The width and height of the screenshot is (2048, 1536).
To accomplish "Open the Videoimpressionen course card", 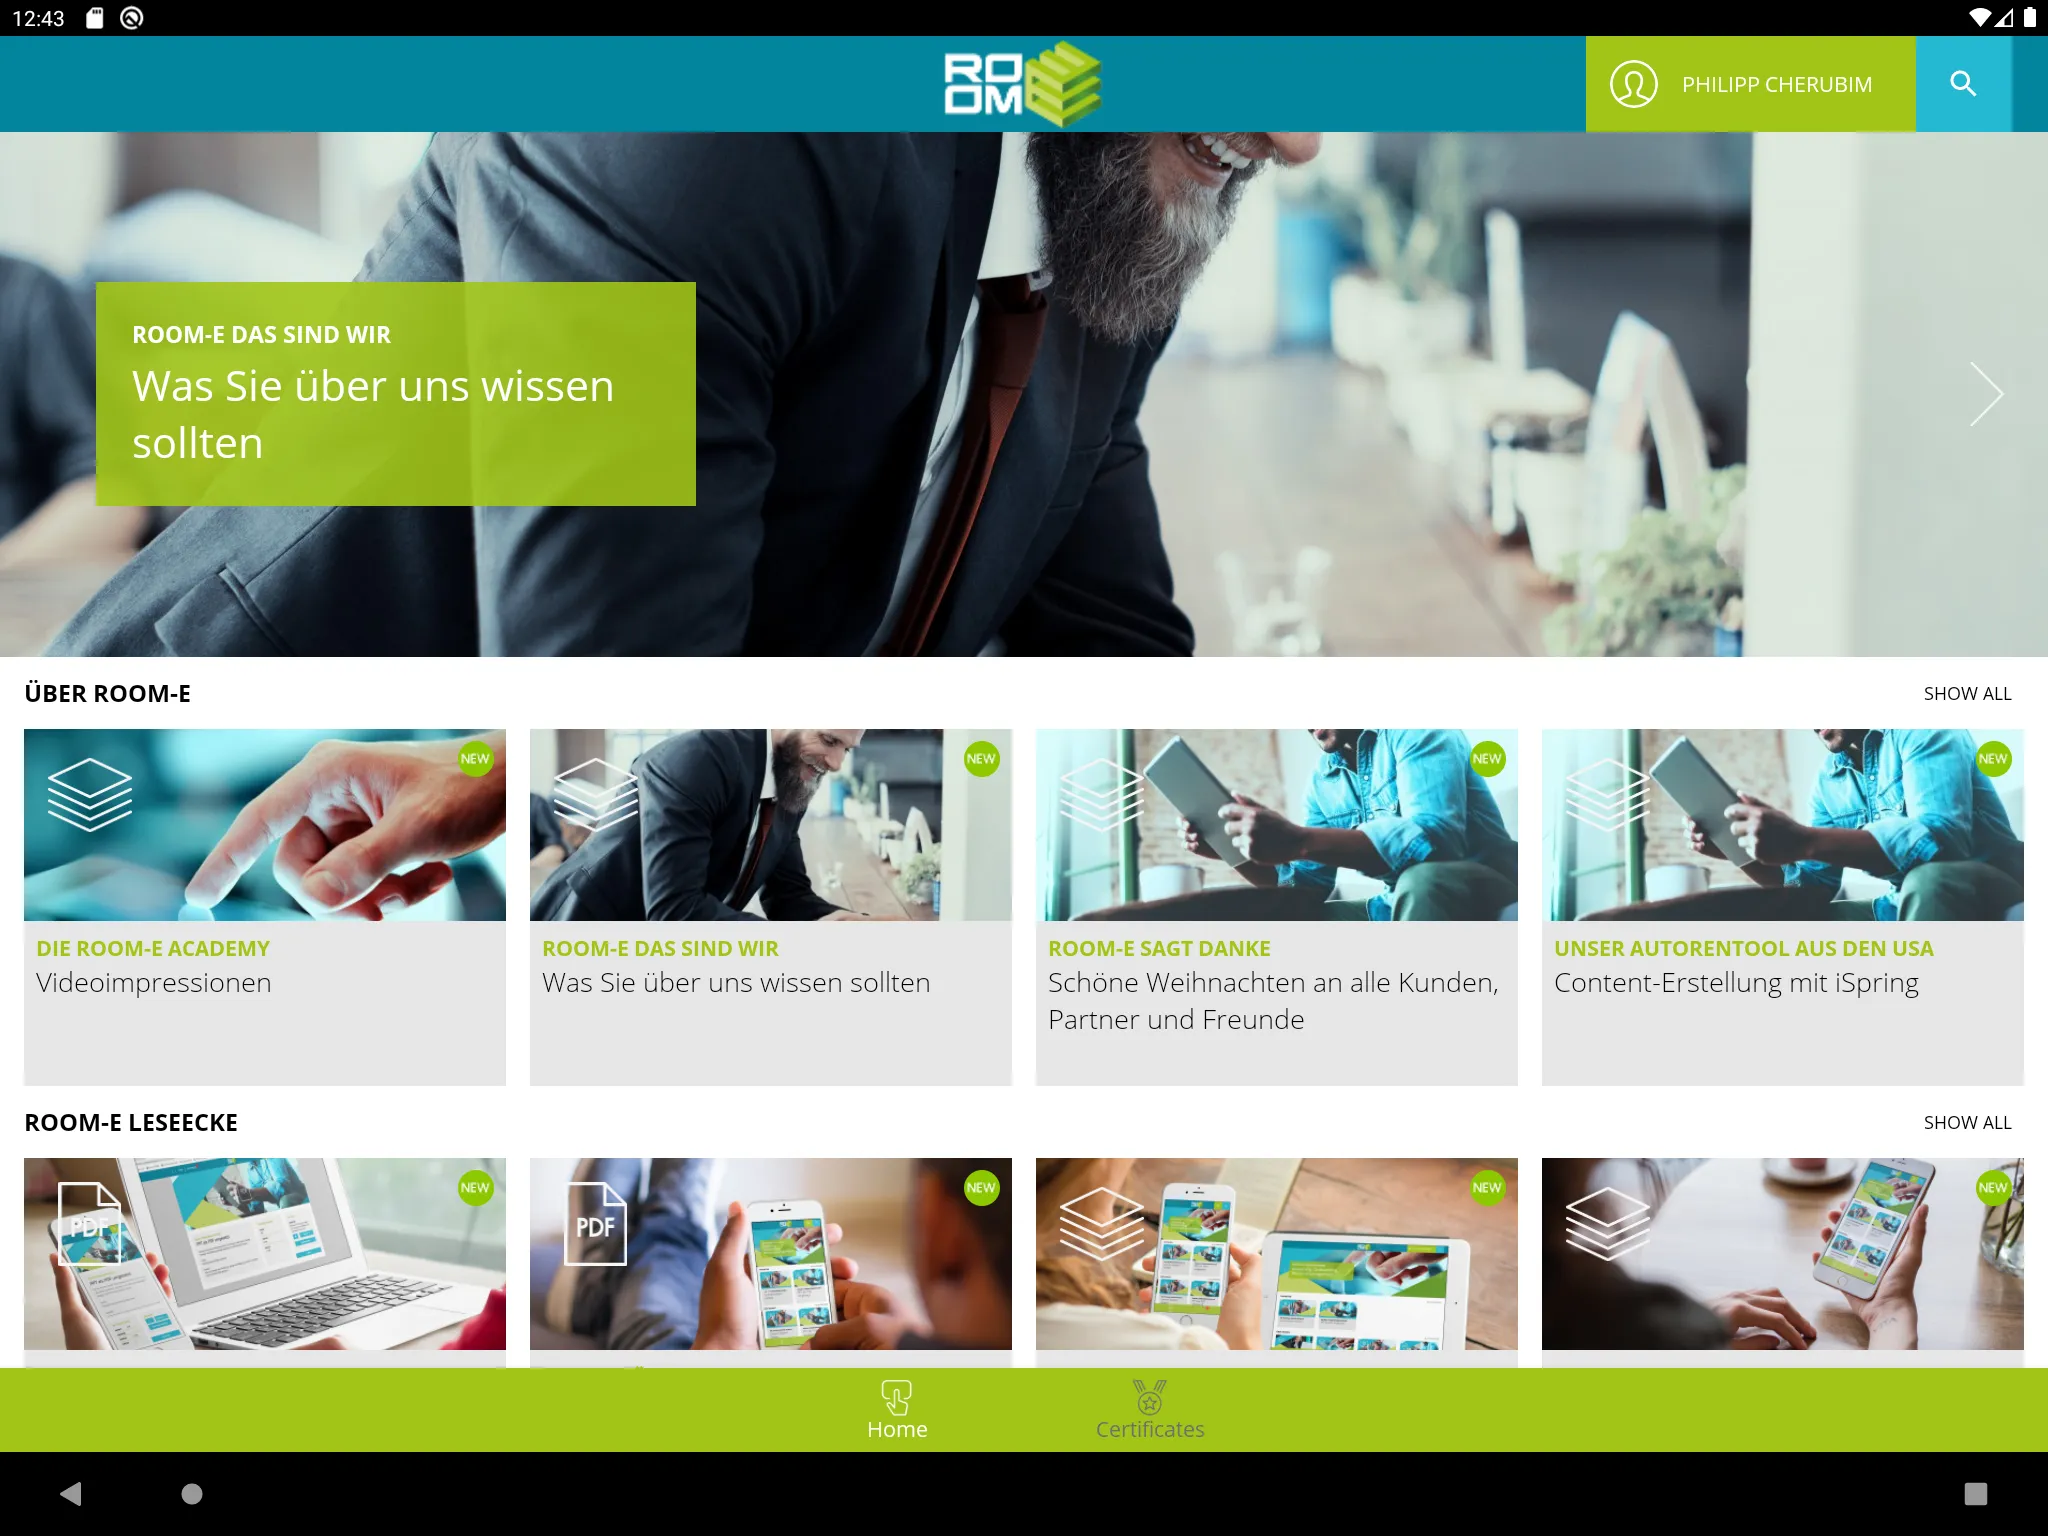I will 266,904.
